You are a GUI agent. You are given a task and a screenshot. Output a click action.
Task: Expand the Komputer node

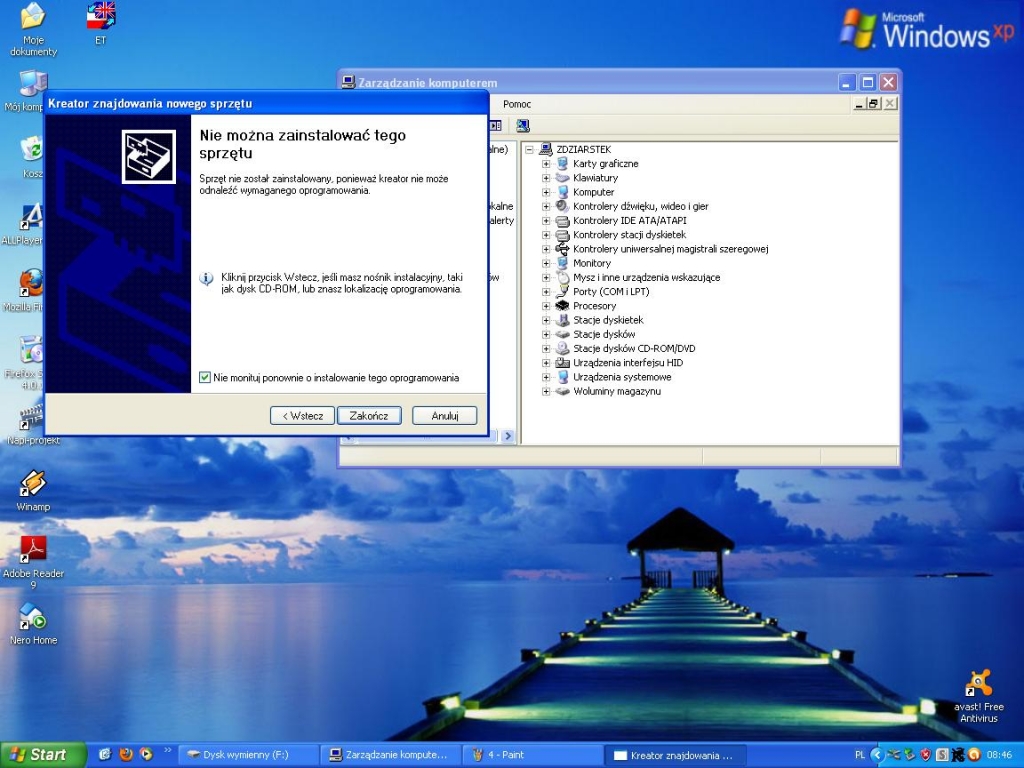coord(546,192)
